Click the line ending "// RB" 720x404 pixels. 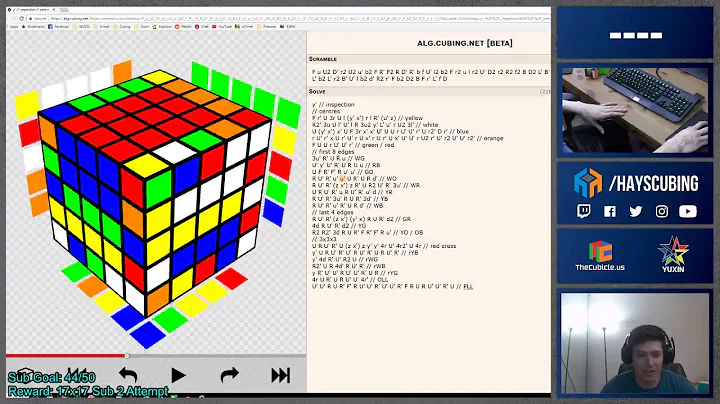click(346, 165)
